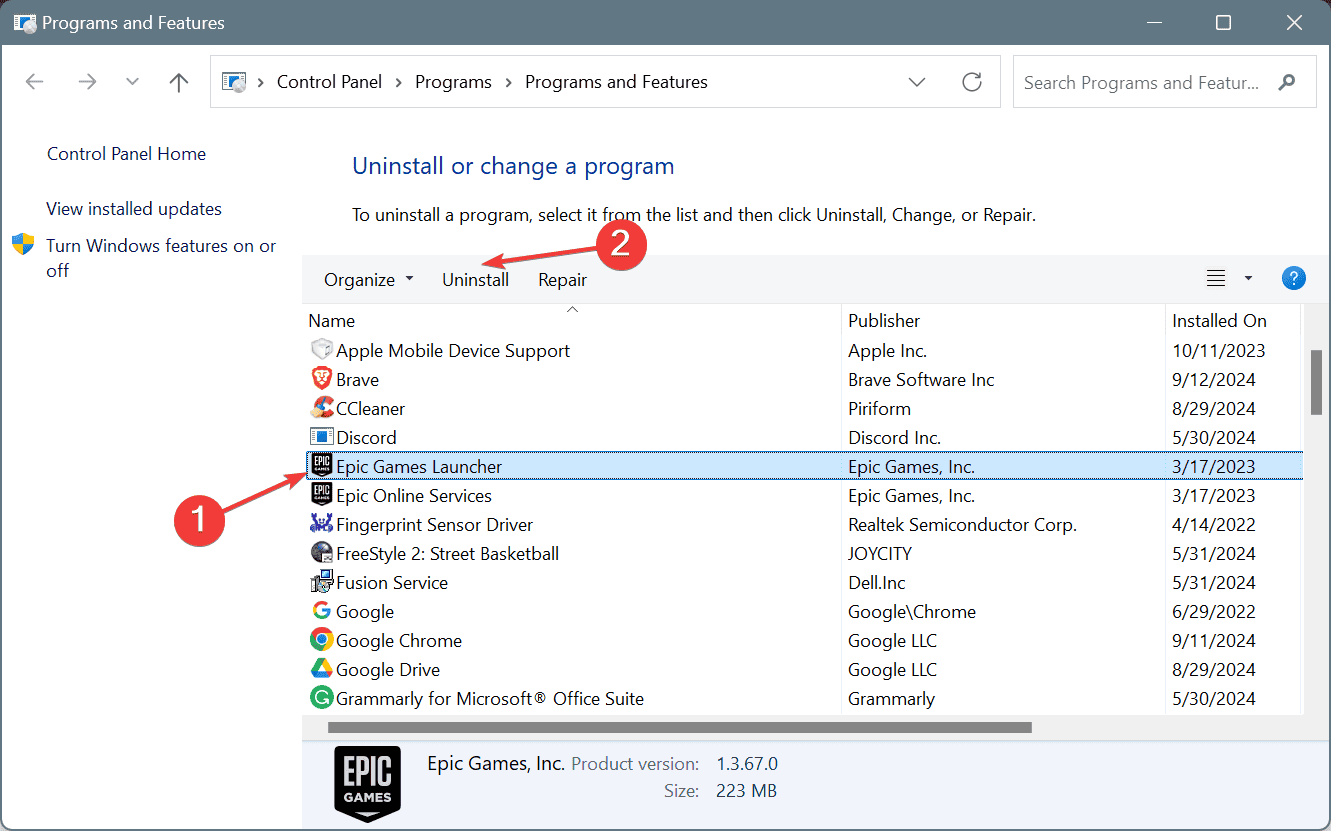This screenshot has height=831, width=1331.
Task: Go back with the left arrow
Action: tap(35, 82)
